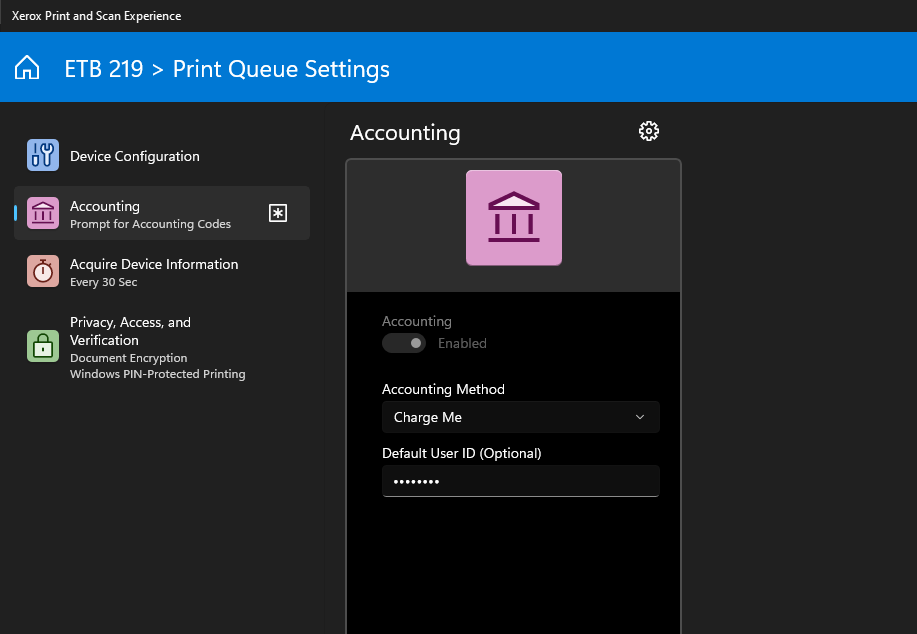Image resolution: width=917 pixels, height=634 pixels.
Task: Click the green Privacy padlock icon
Action: tap(43, 346)
